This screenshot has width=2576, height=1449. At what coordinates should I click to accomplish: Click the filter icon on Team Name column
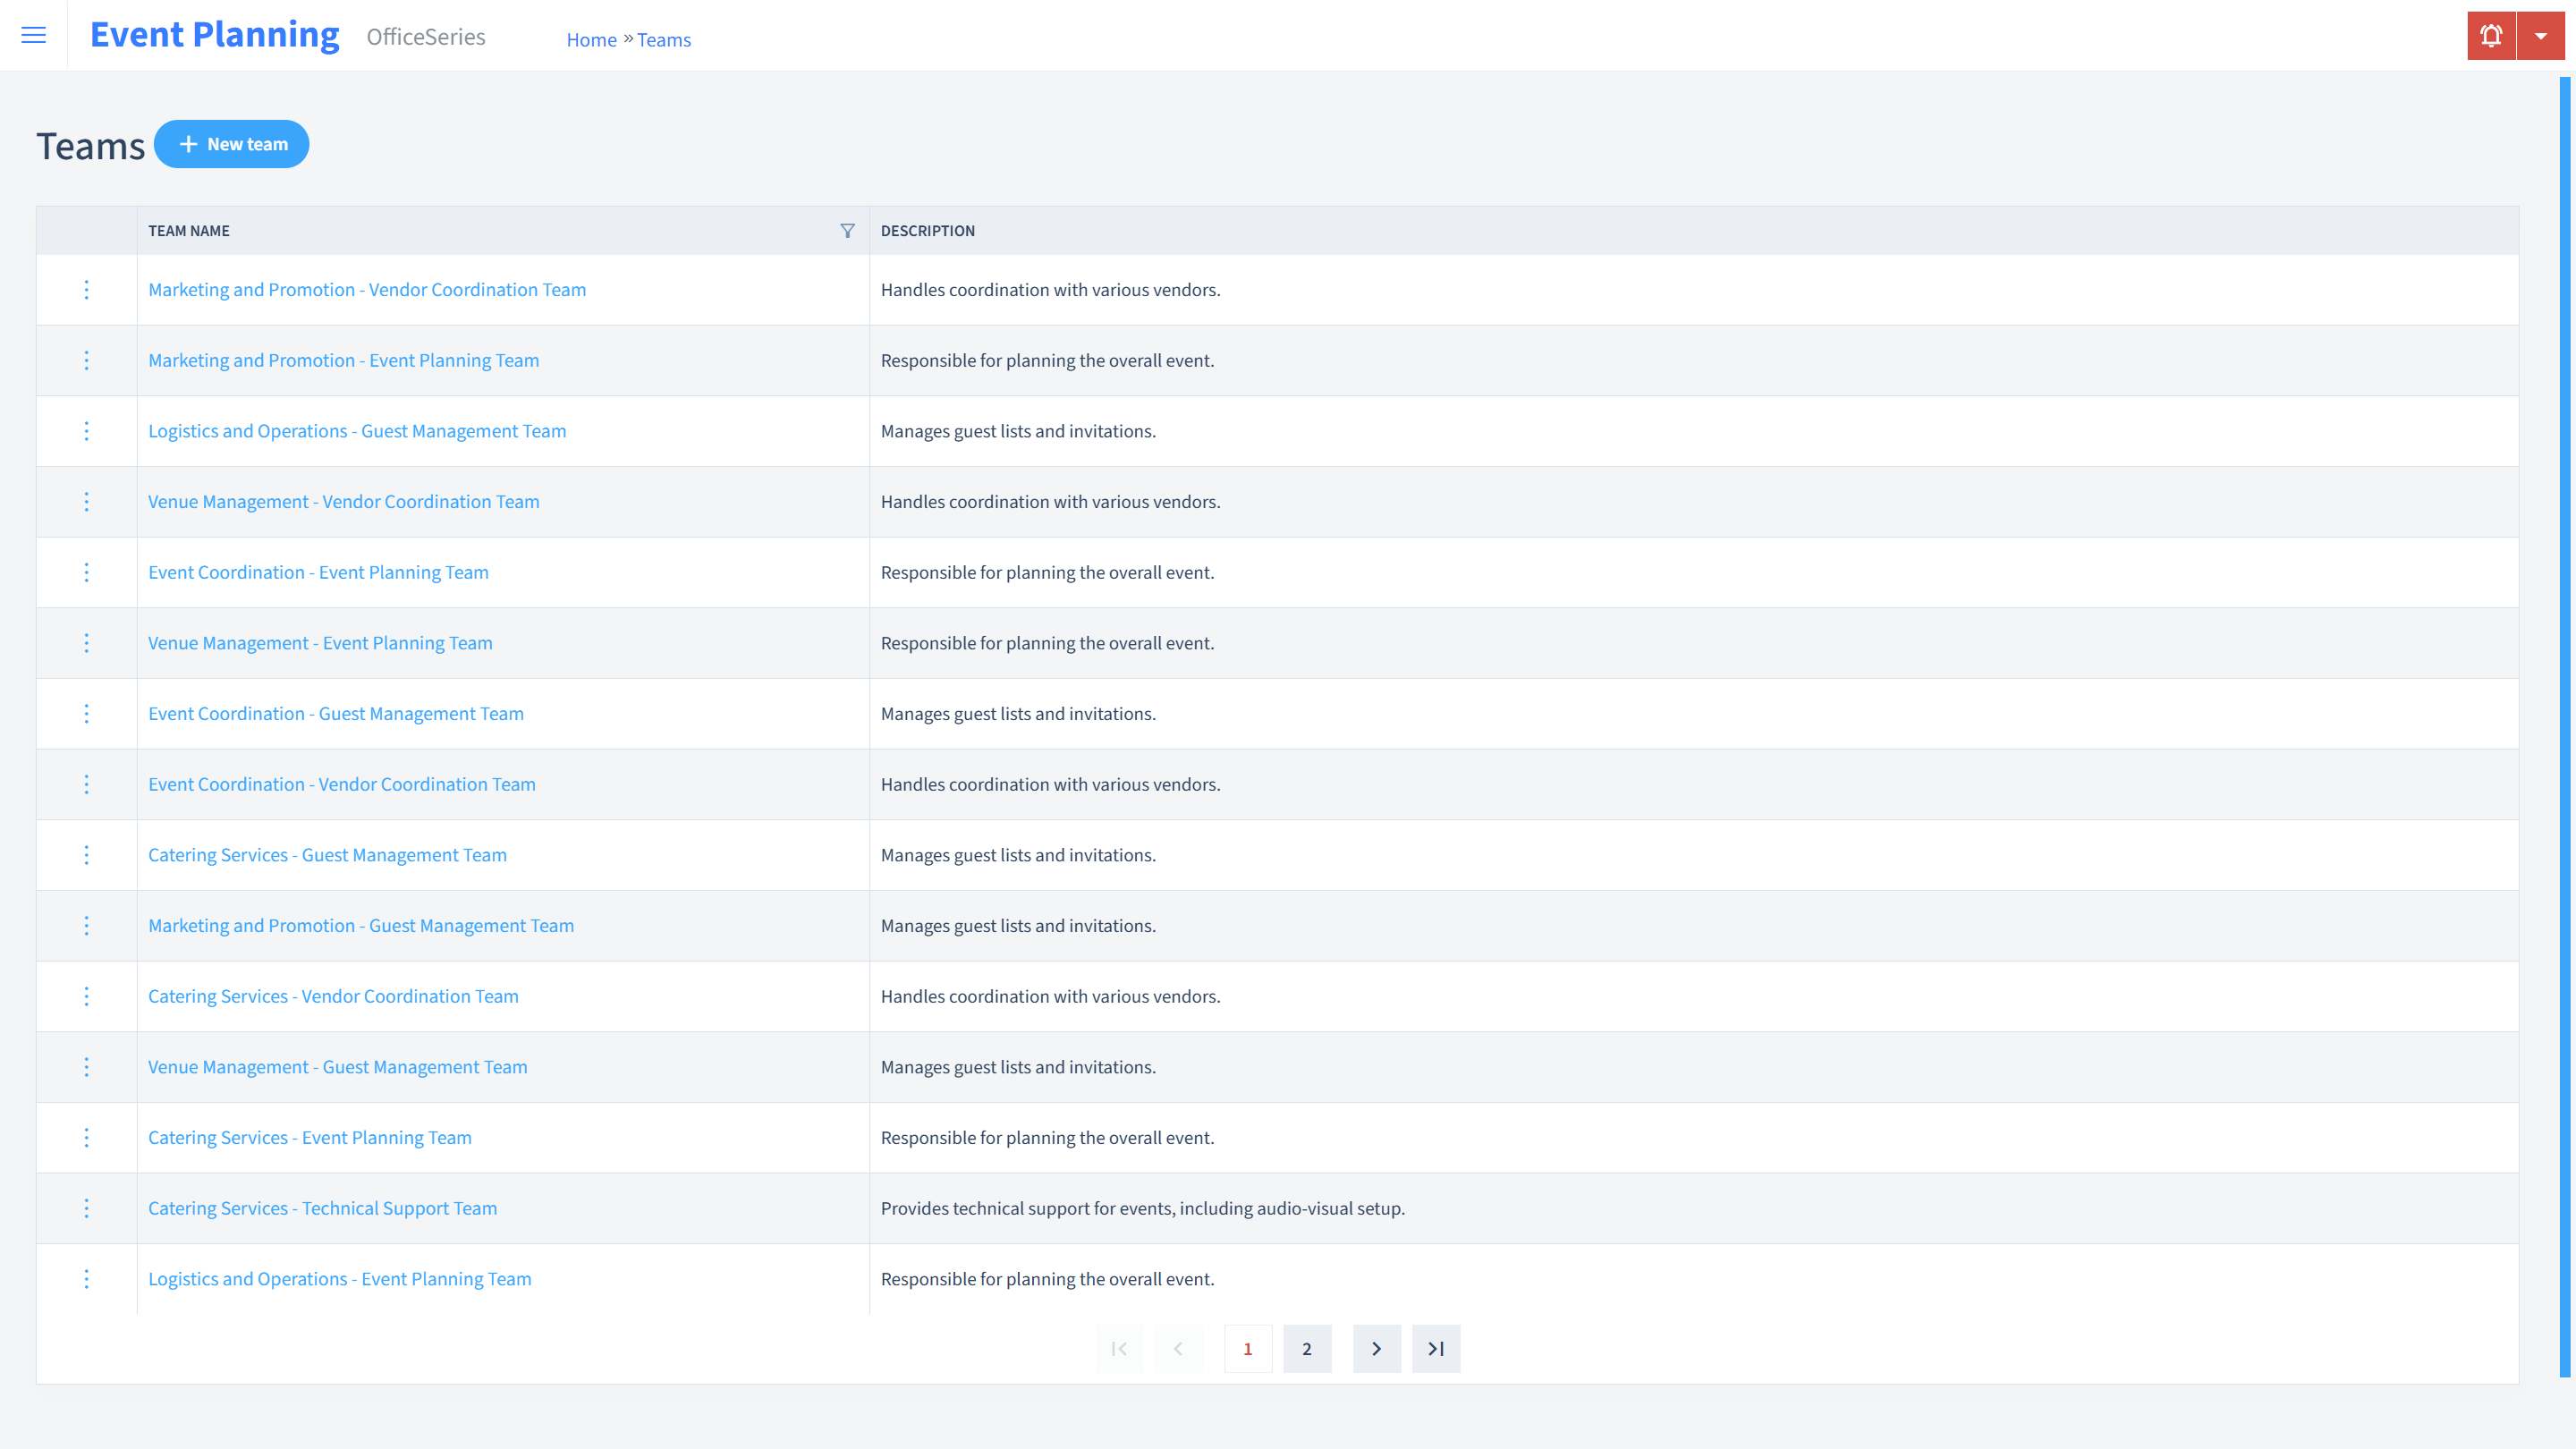(847, 230)
